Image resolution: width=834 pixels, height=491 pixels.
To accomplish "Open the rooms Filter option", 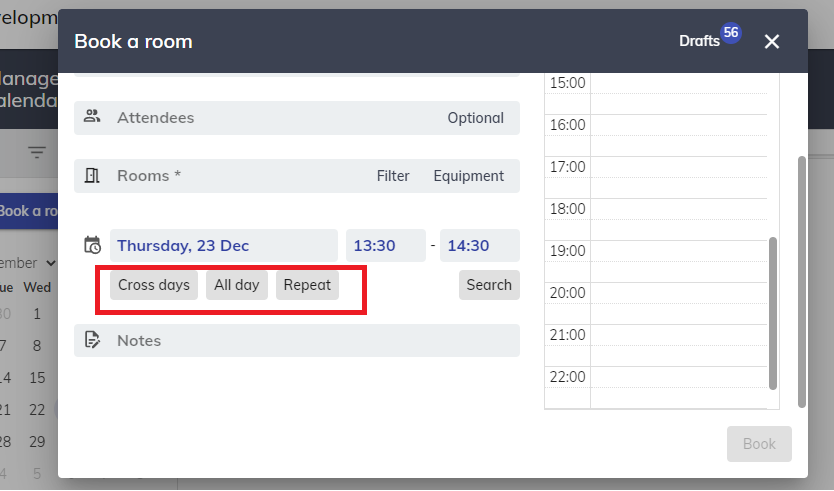I will click(x=393, y=176).
